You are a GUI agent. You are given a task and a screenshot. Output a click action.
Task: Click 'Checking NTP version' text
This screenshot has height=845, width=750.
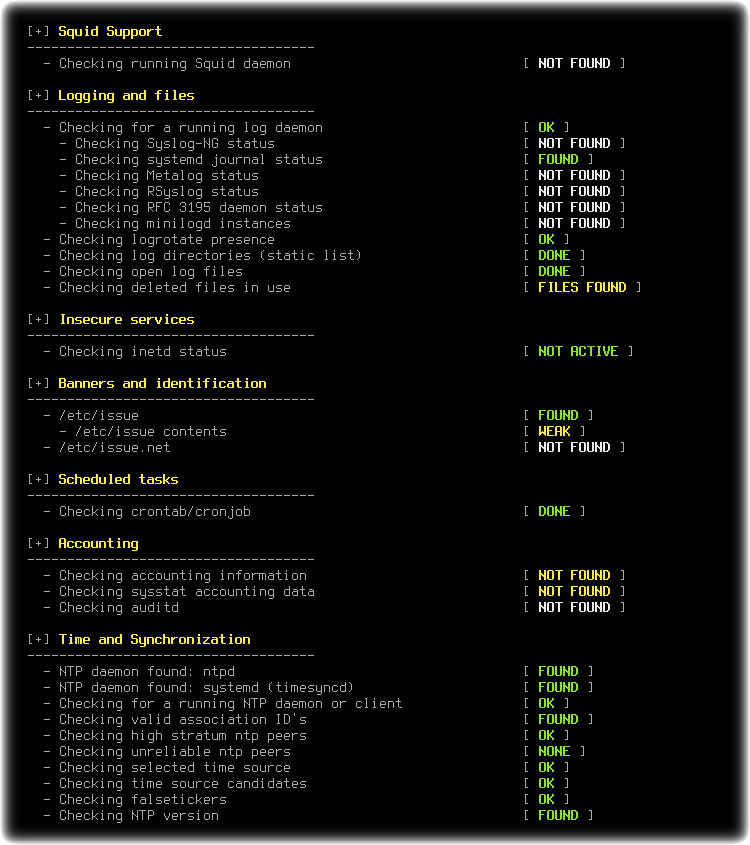click(x=139, y=816)
